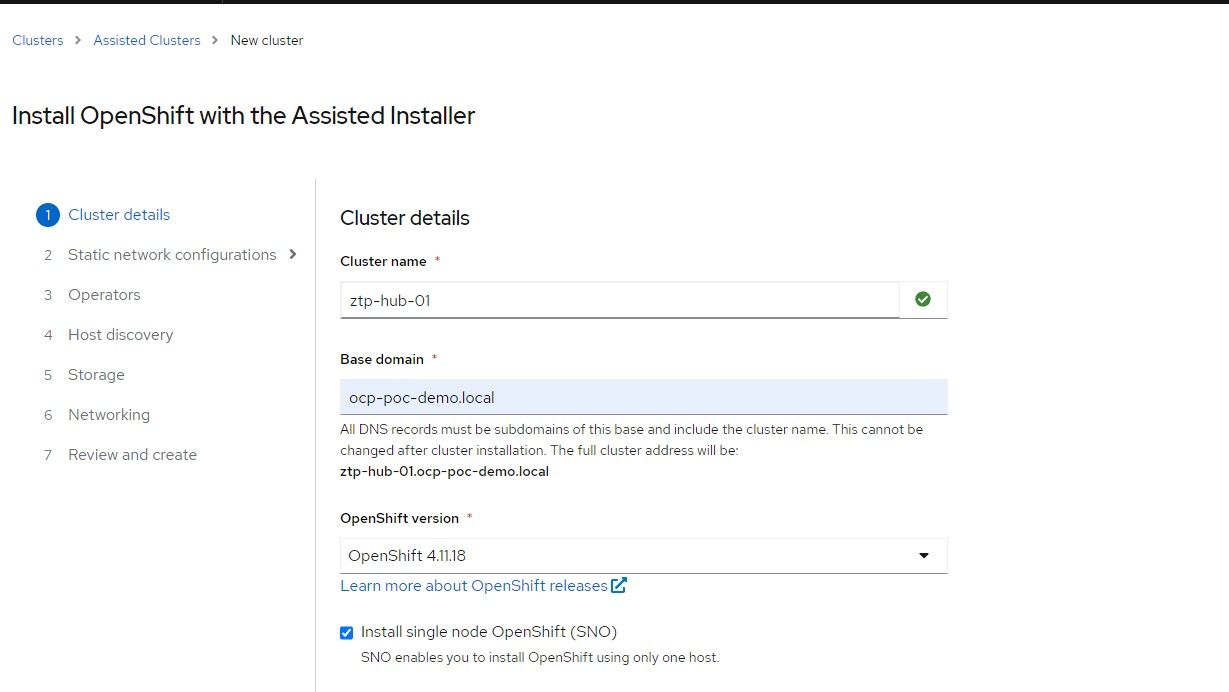
Task: Click the Cluster name input field
Action: tap(619, 299)
